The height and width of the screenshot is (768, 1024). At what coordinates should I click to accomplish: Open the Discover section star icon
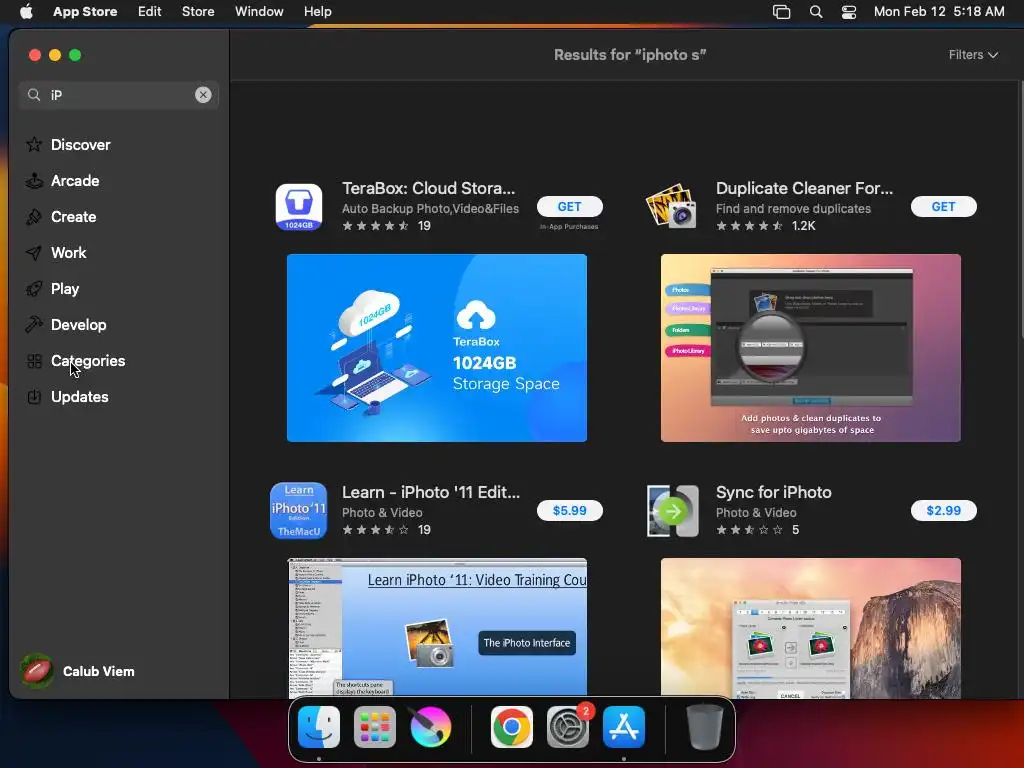pyautogui.click(x=34, y=144)
